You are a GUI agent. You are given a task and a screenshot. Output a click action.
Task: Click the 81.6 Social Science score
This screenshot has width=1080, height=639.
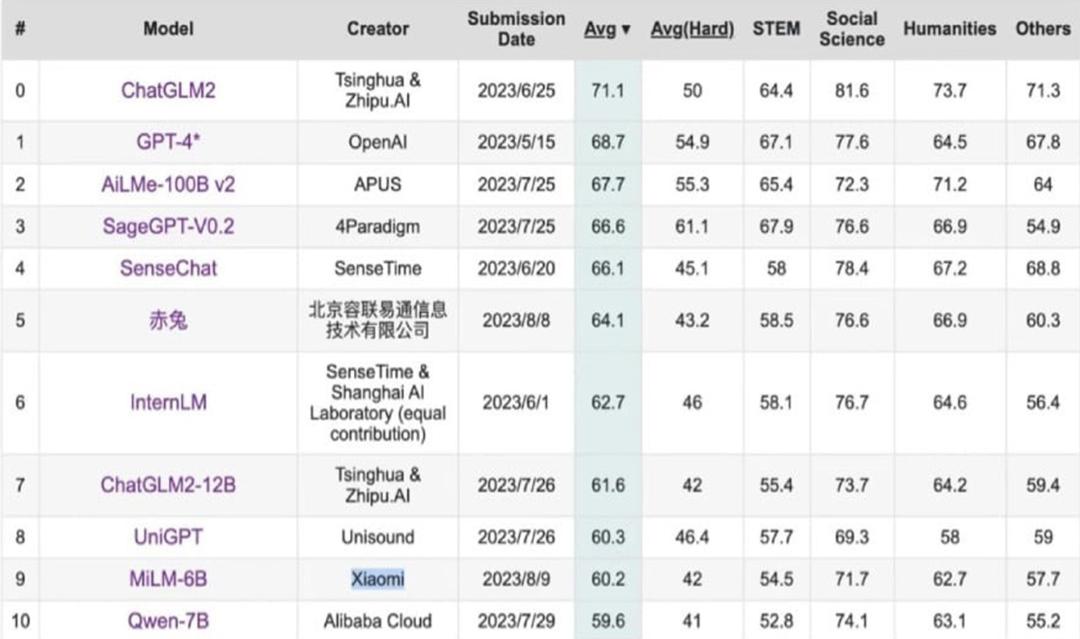(x=851, y=90)
